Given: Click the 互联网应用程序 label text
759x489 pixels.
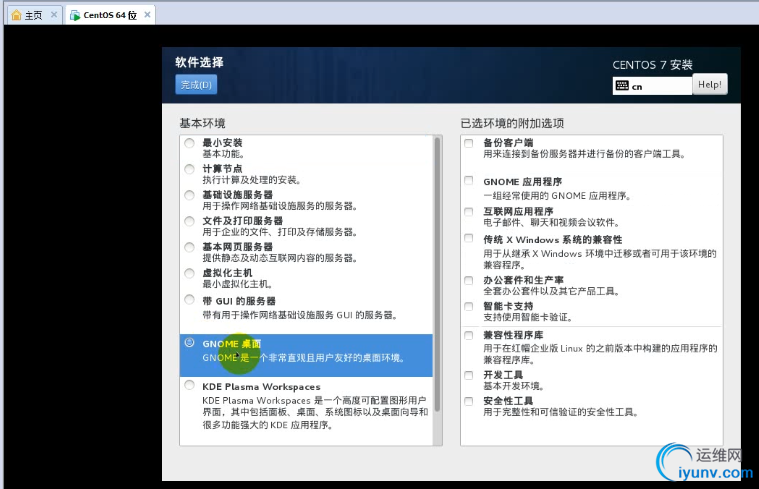Looking at the screenshot, I should pos(518,212).
